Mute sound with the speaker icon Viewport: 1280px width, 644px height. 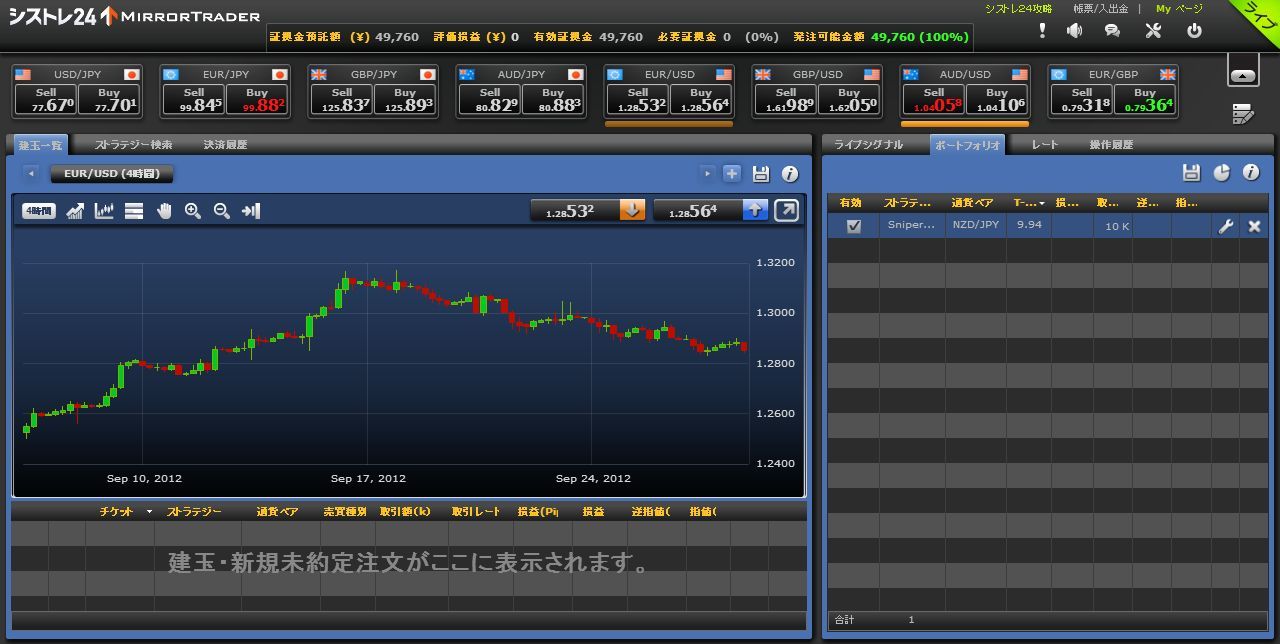[x=1074, y=31]
